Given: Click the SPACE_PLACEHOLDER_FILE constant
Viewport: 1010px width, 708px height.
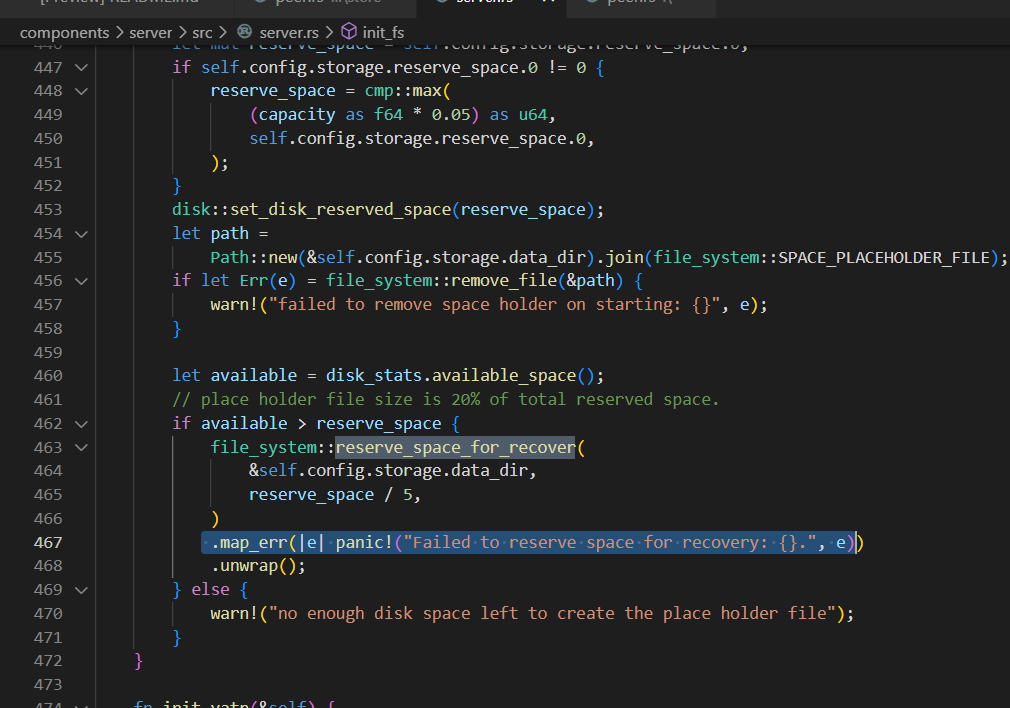Looking at the screenshot, I should tap(887, 257).
